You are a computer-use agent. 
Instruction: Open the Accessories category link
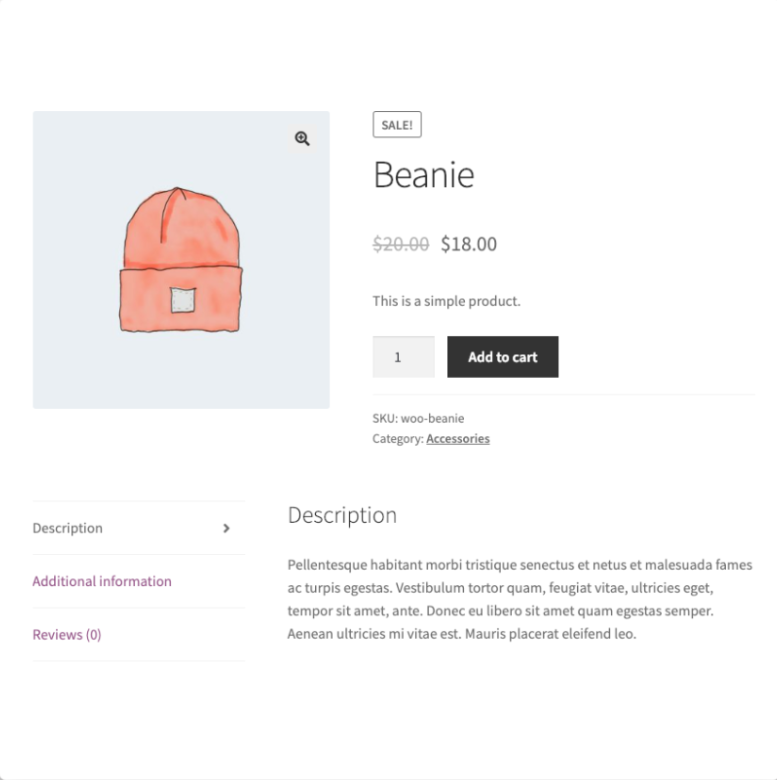[458, 438]
